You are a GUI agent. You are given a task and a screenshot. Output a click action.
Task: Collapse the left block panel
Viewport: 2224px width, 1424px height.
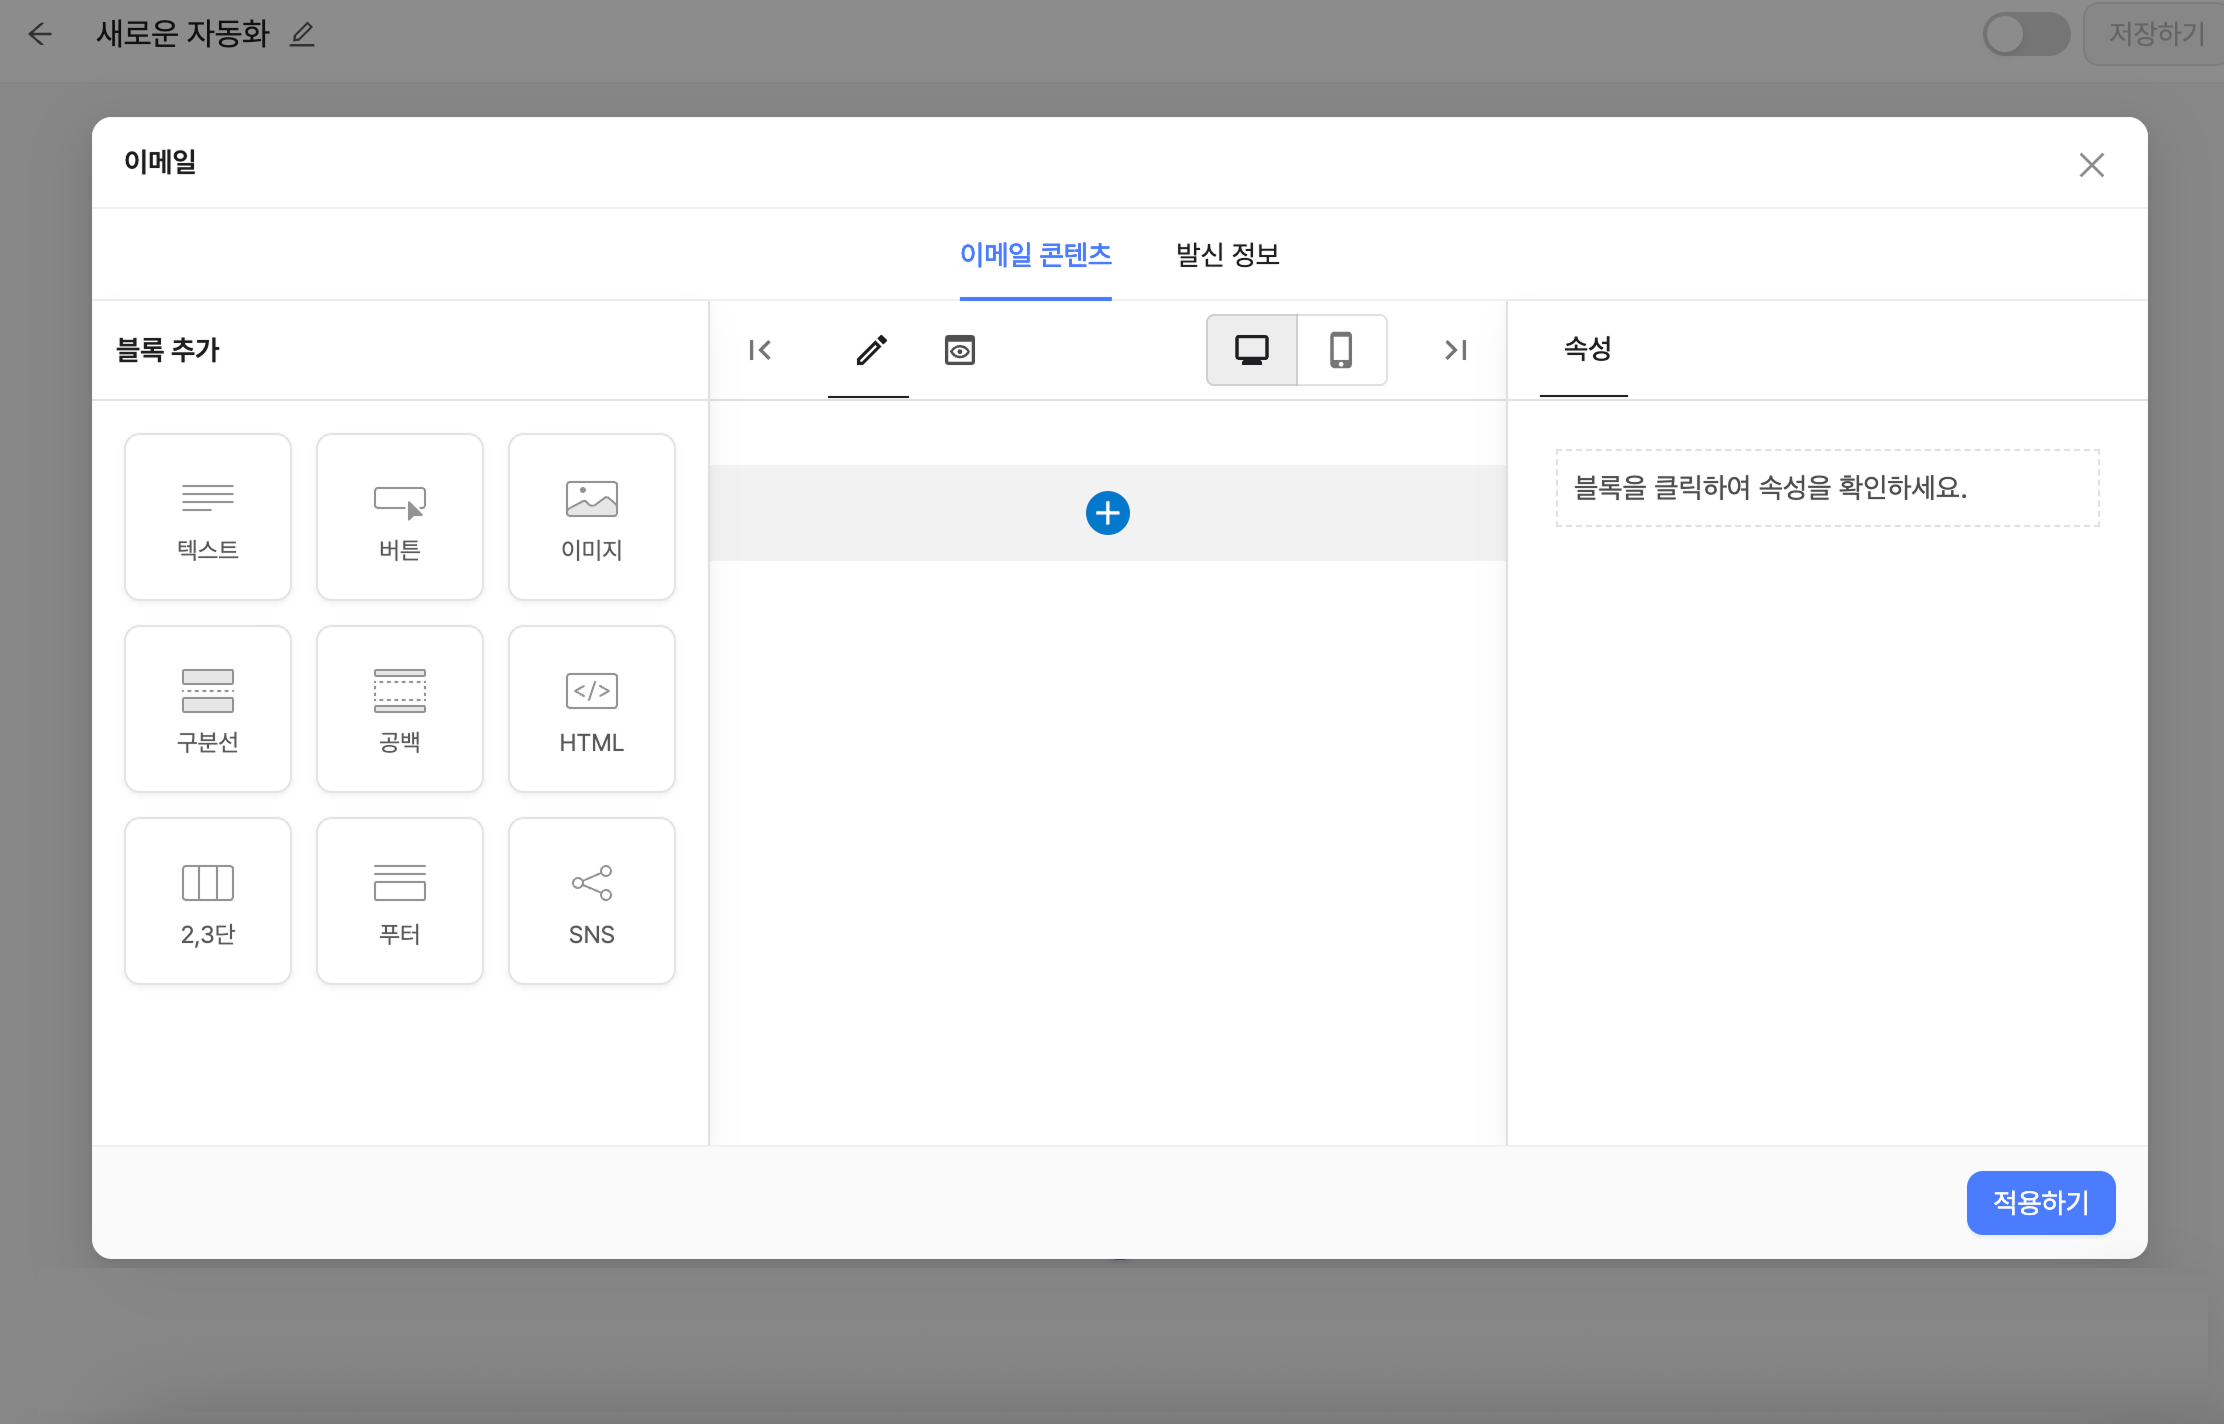760,350
